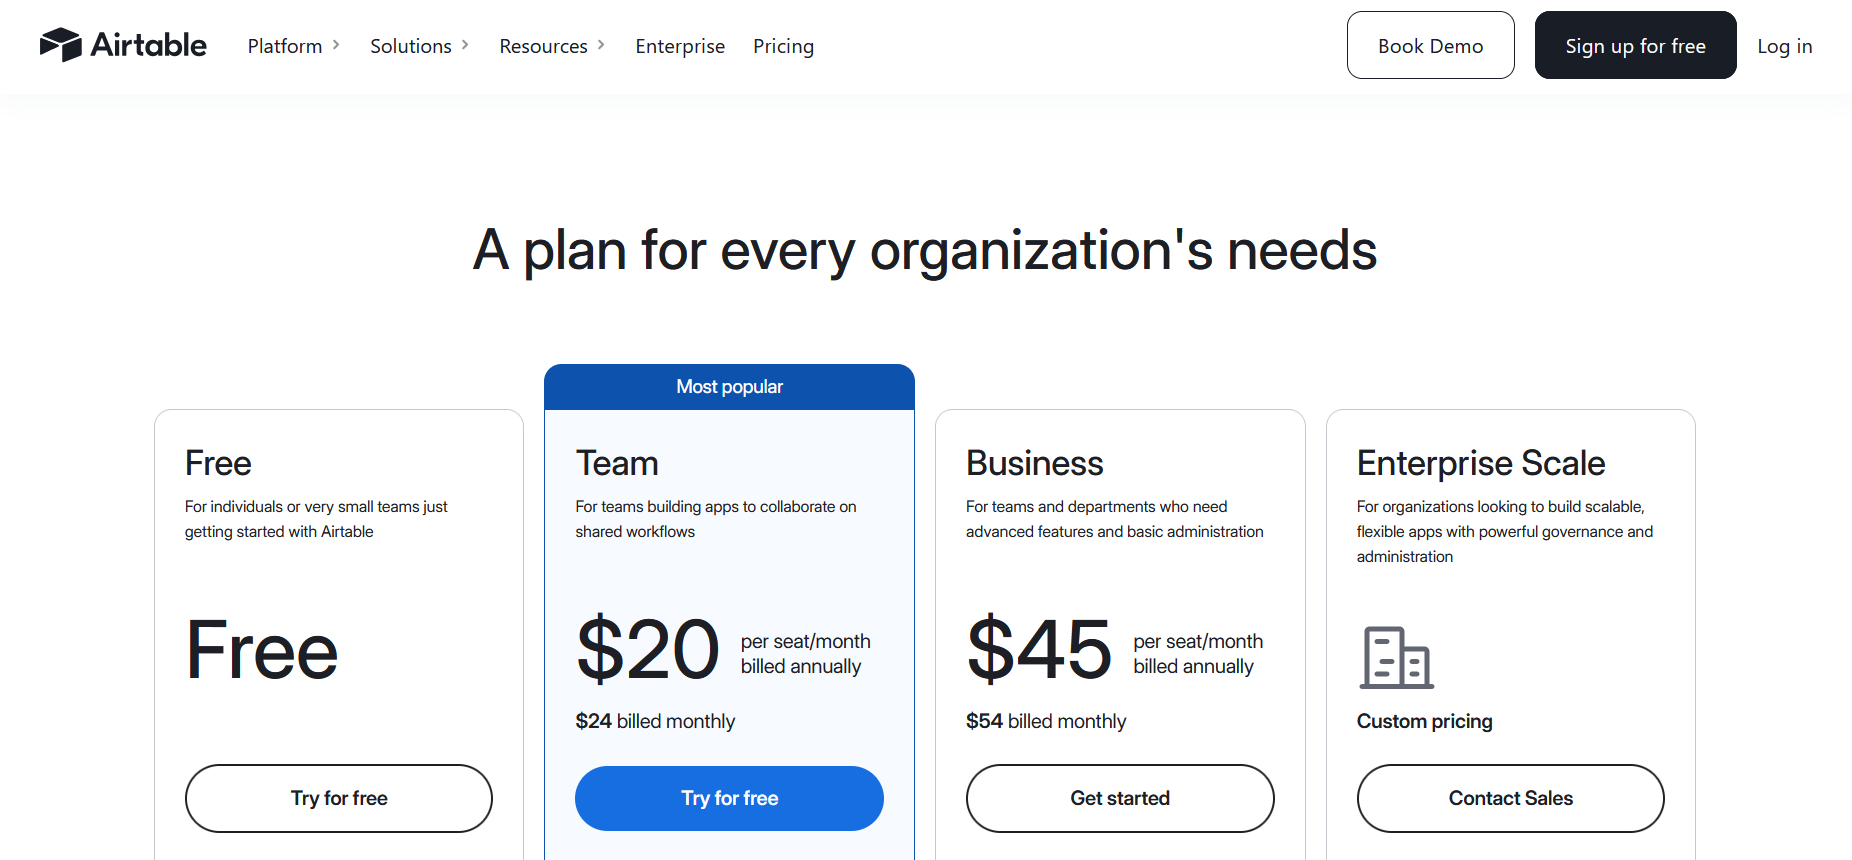This screenshot has height=860, width=1852.
Task: Click the Airtable wordmark text
Action: tap(149, 45)
